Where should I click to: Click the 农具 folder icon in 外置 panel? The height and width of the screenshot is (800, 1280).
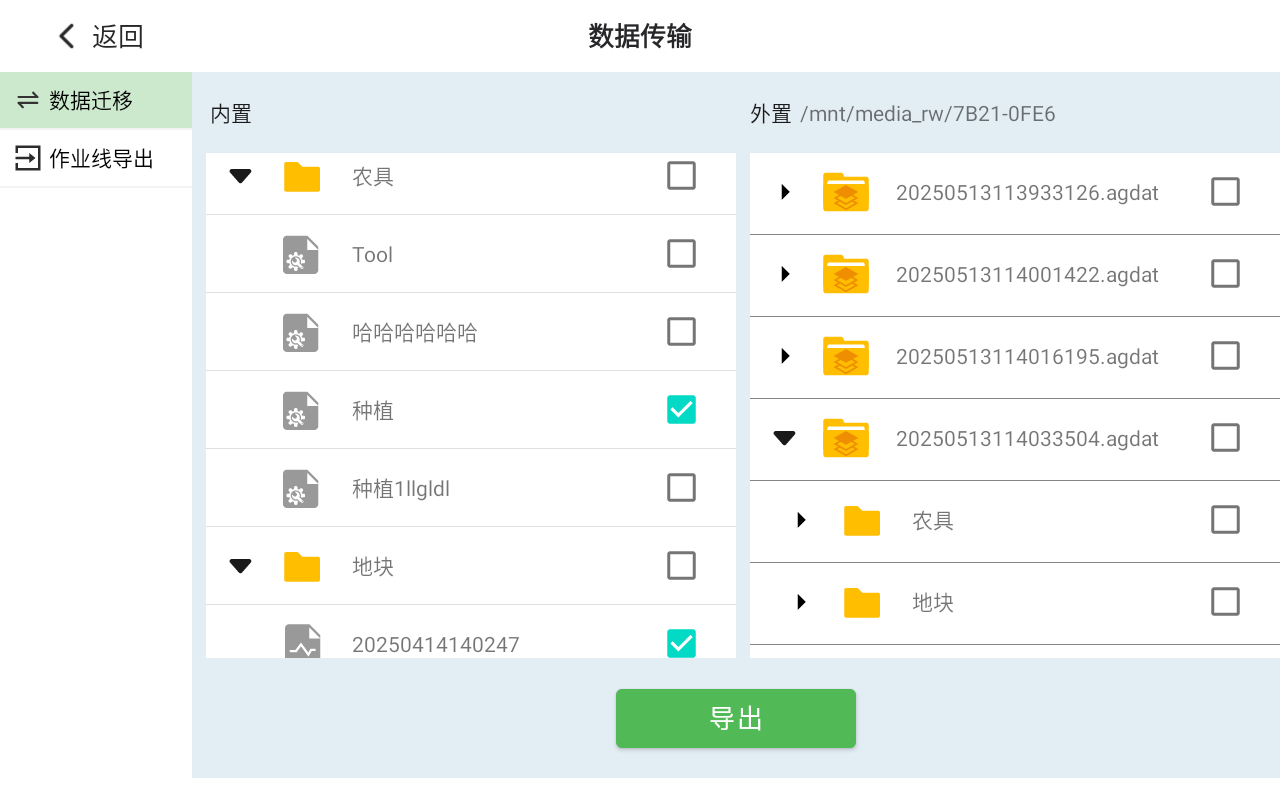pyautogui.click(x=862, y=521)
